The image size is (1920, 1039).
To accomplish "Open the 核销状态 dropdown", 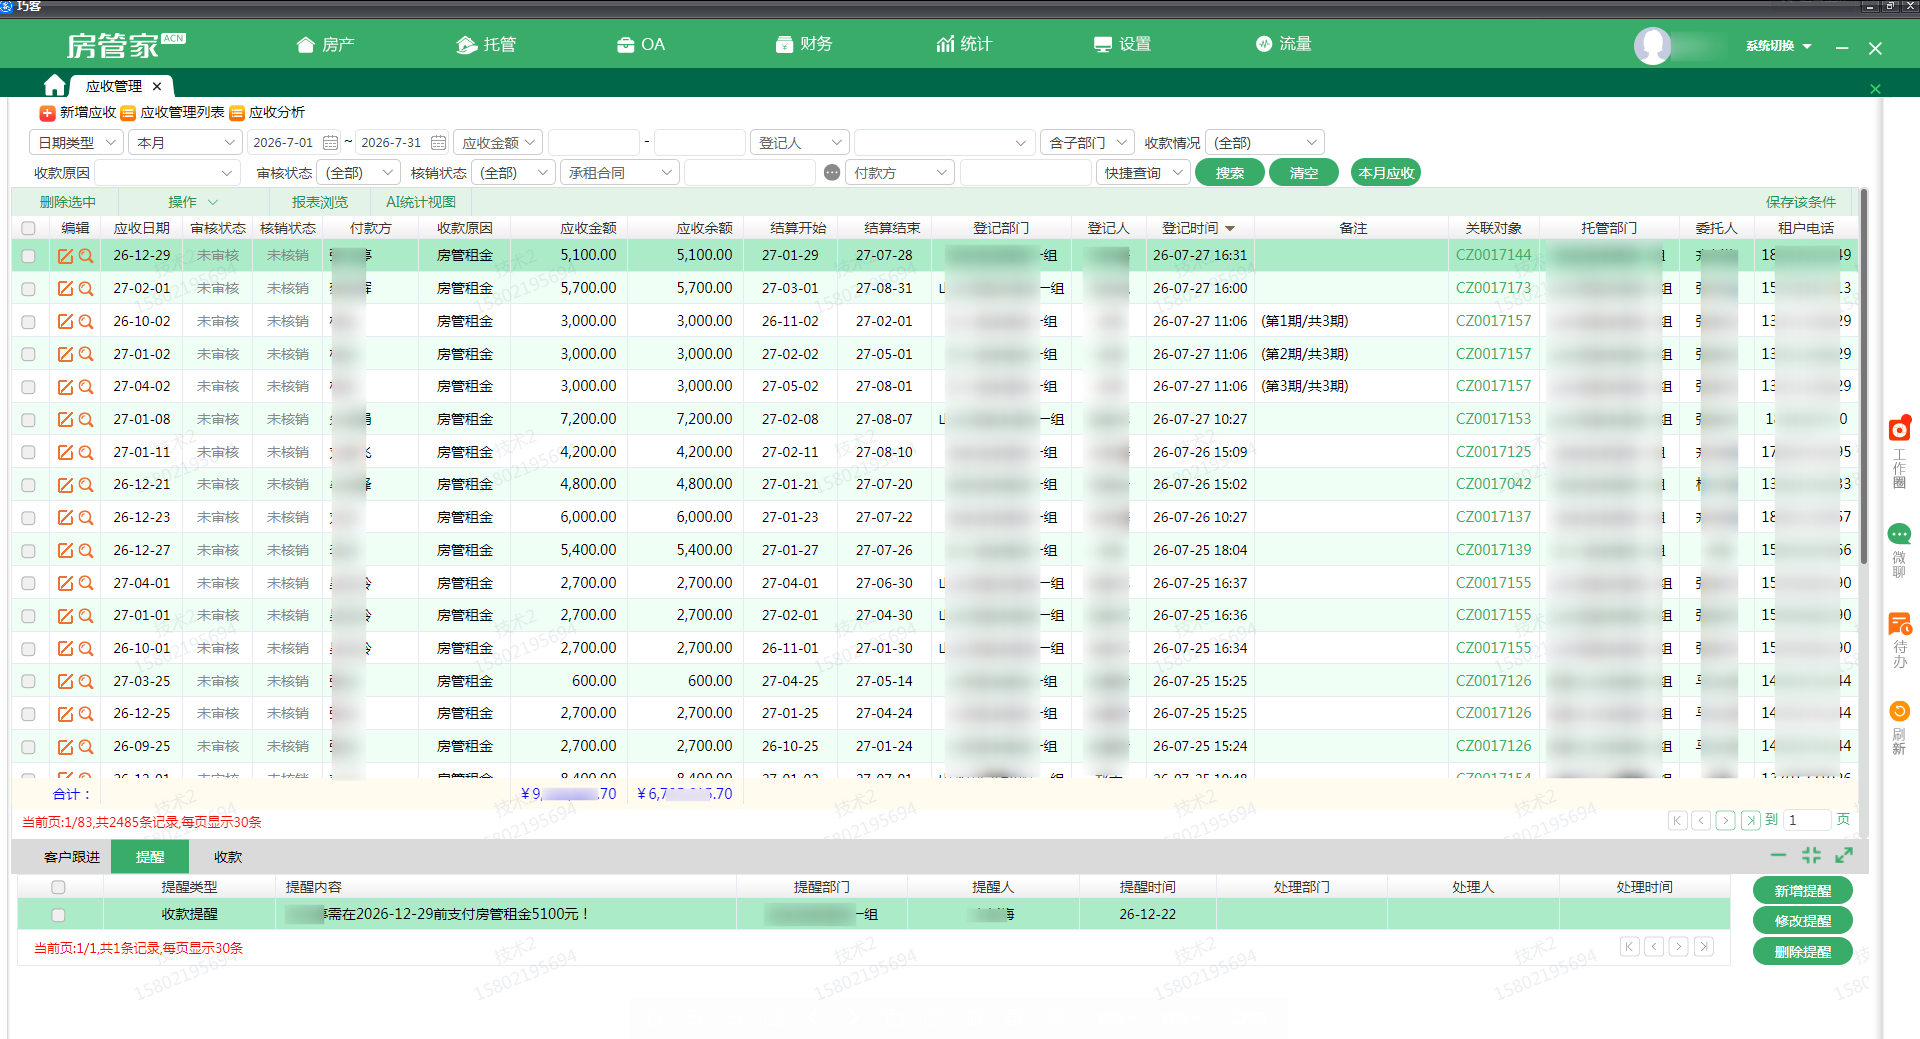I will 513,173.
